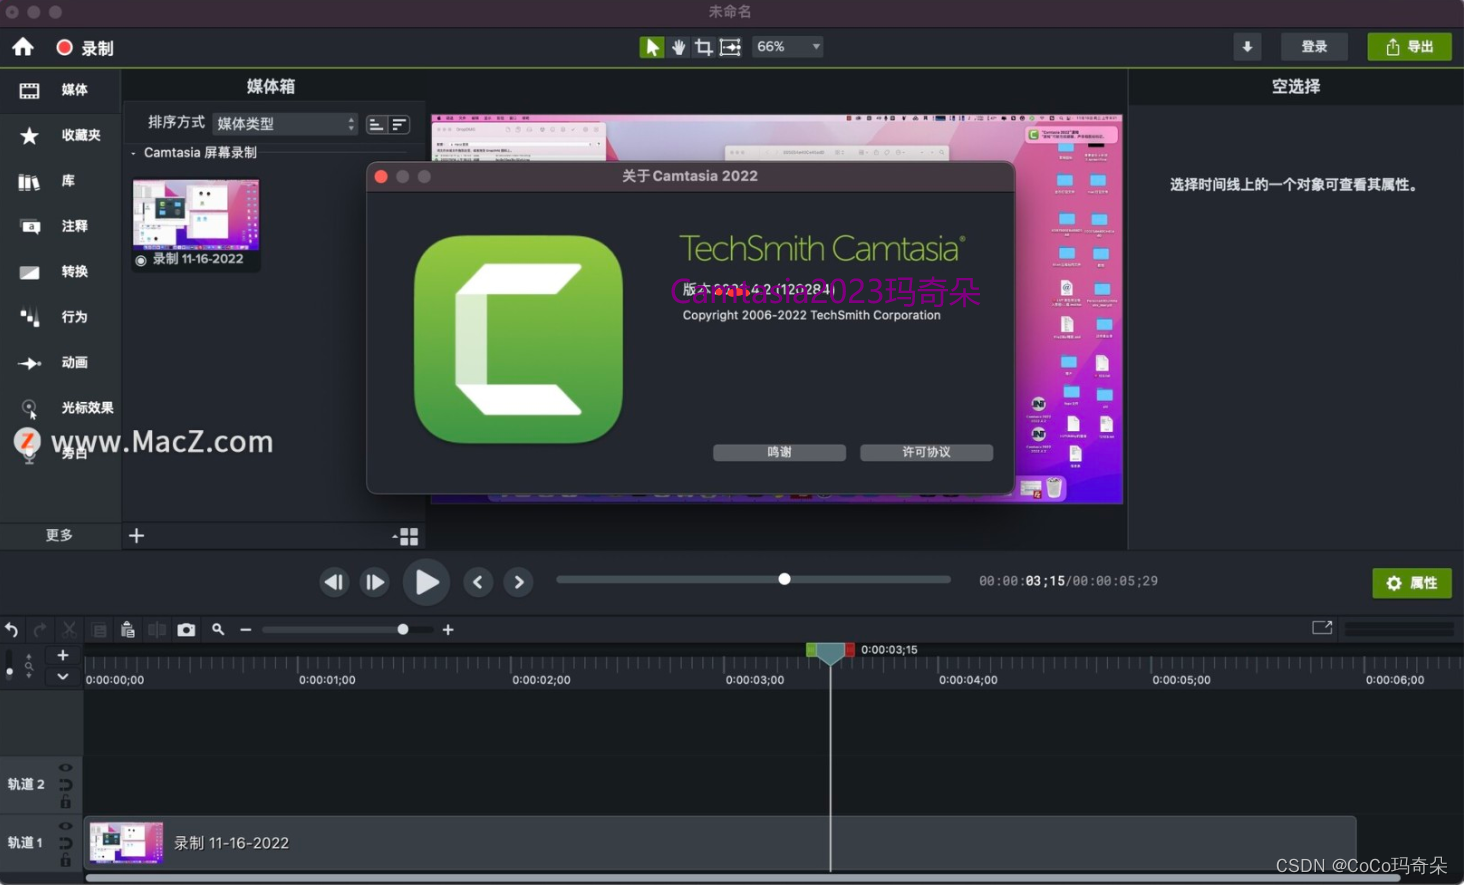Click the horizontal timeline scrollbar
Viewport: 1464px width, 885px height.
click(742, 878)
